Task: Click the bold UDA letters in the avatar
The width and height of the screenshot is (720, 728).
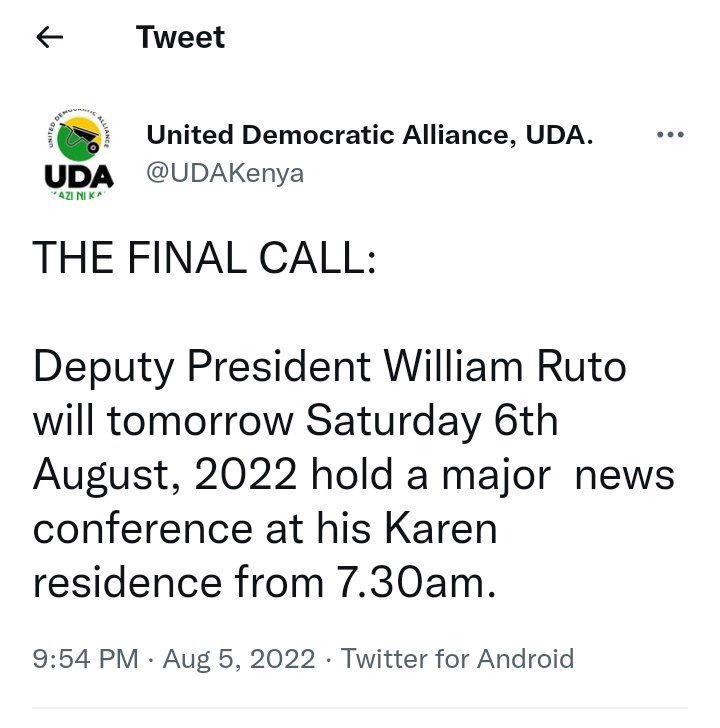Action: (x=79, y=176)
